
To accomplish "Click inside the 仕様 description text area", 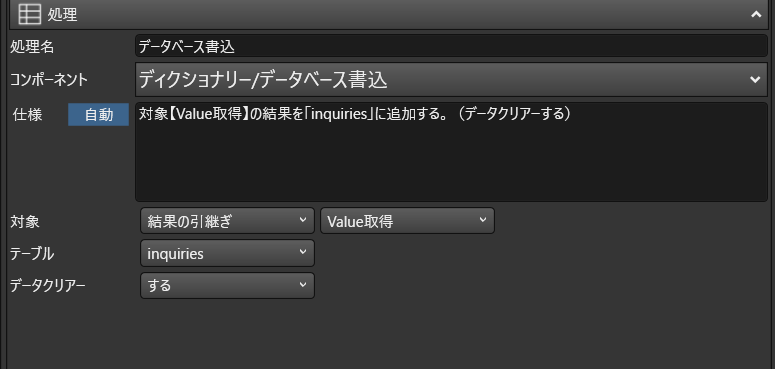I will point(451,152).
